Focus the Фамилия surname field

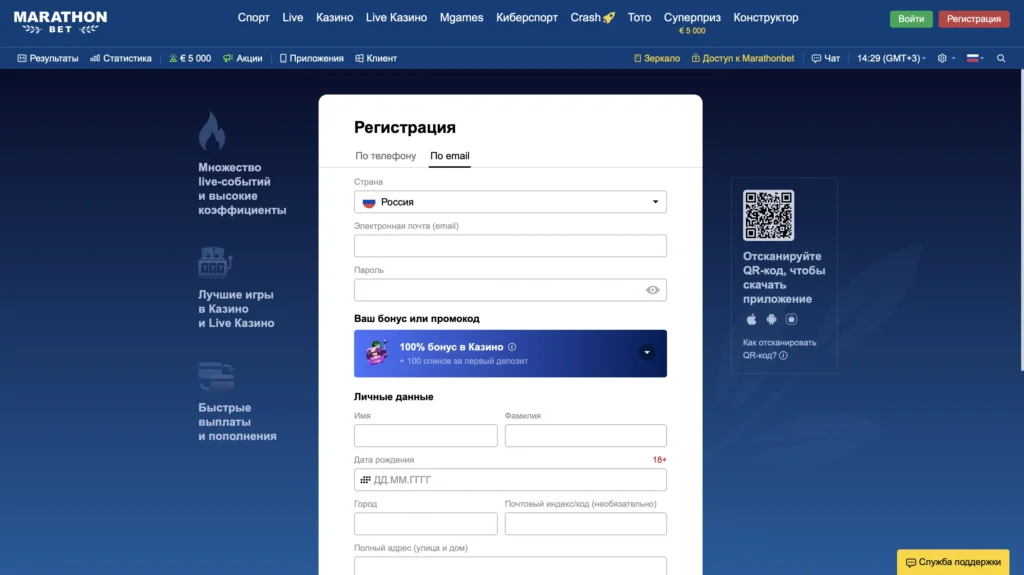(x=586, y=436)
